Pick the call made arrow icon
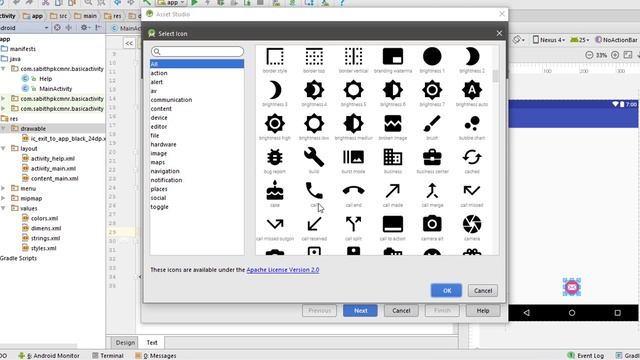The image size is (640, 360). tap(393, 191)
